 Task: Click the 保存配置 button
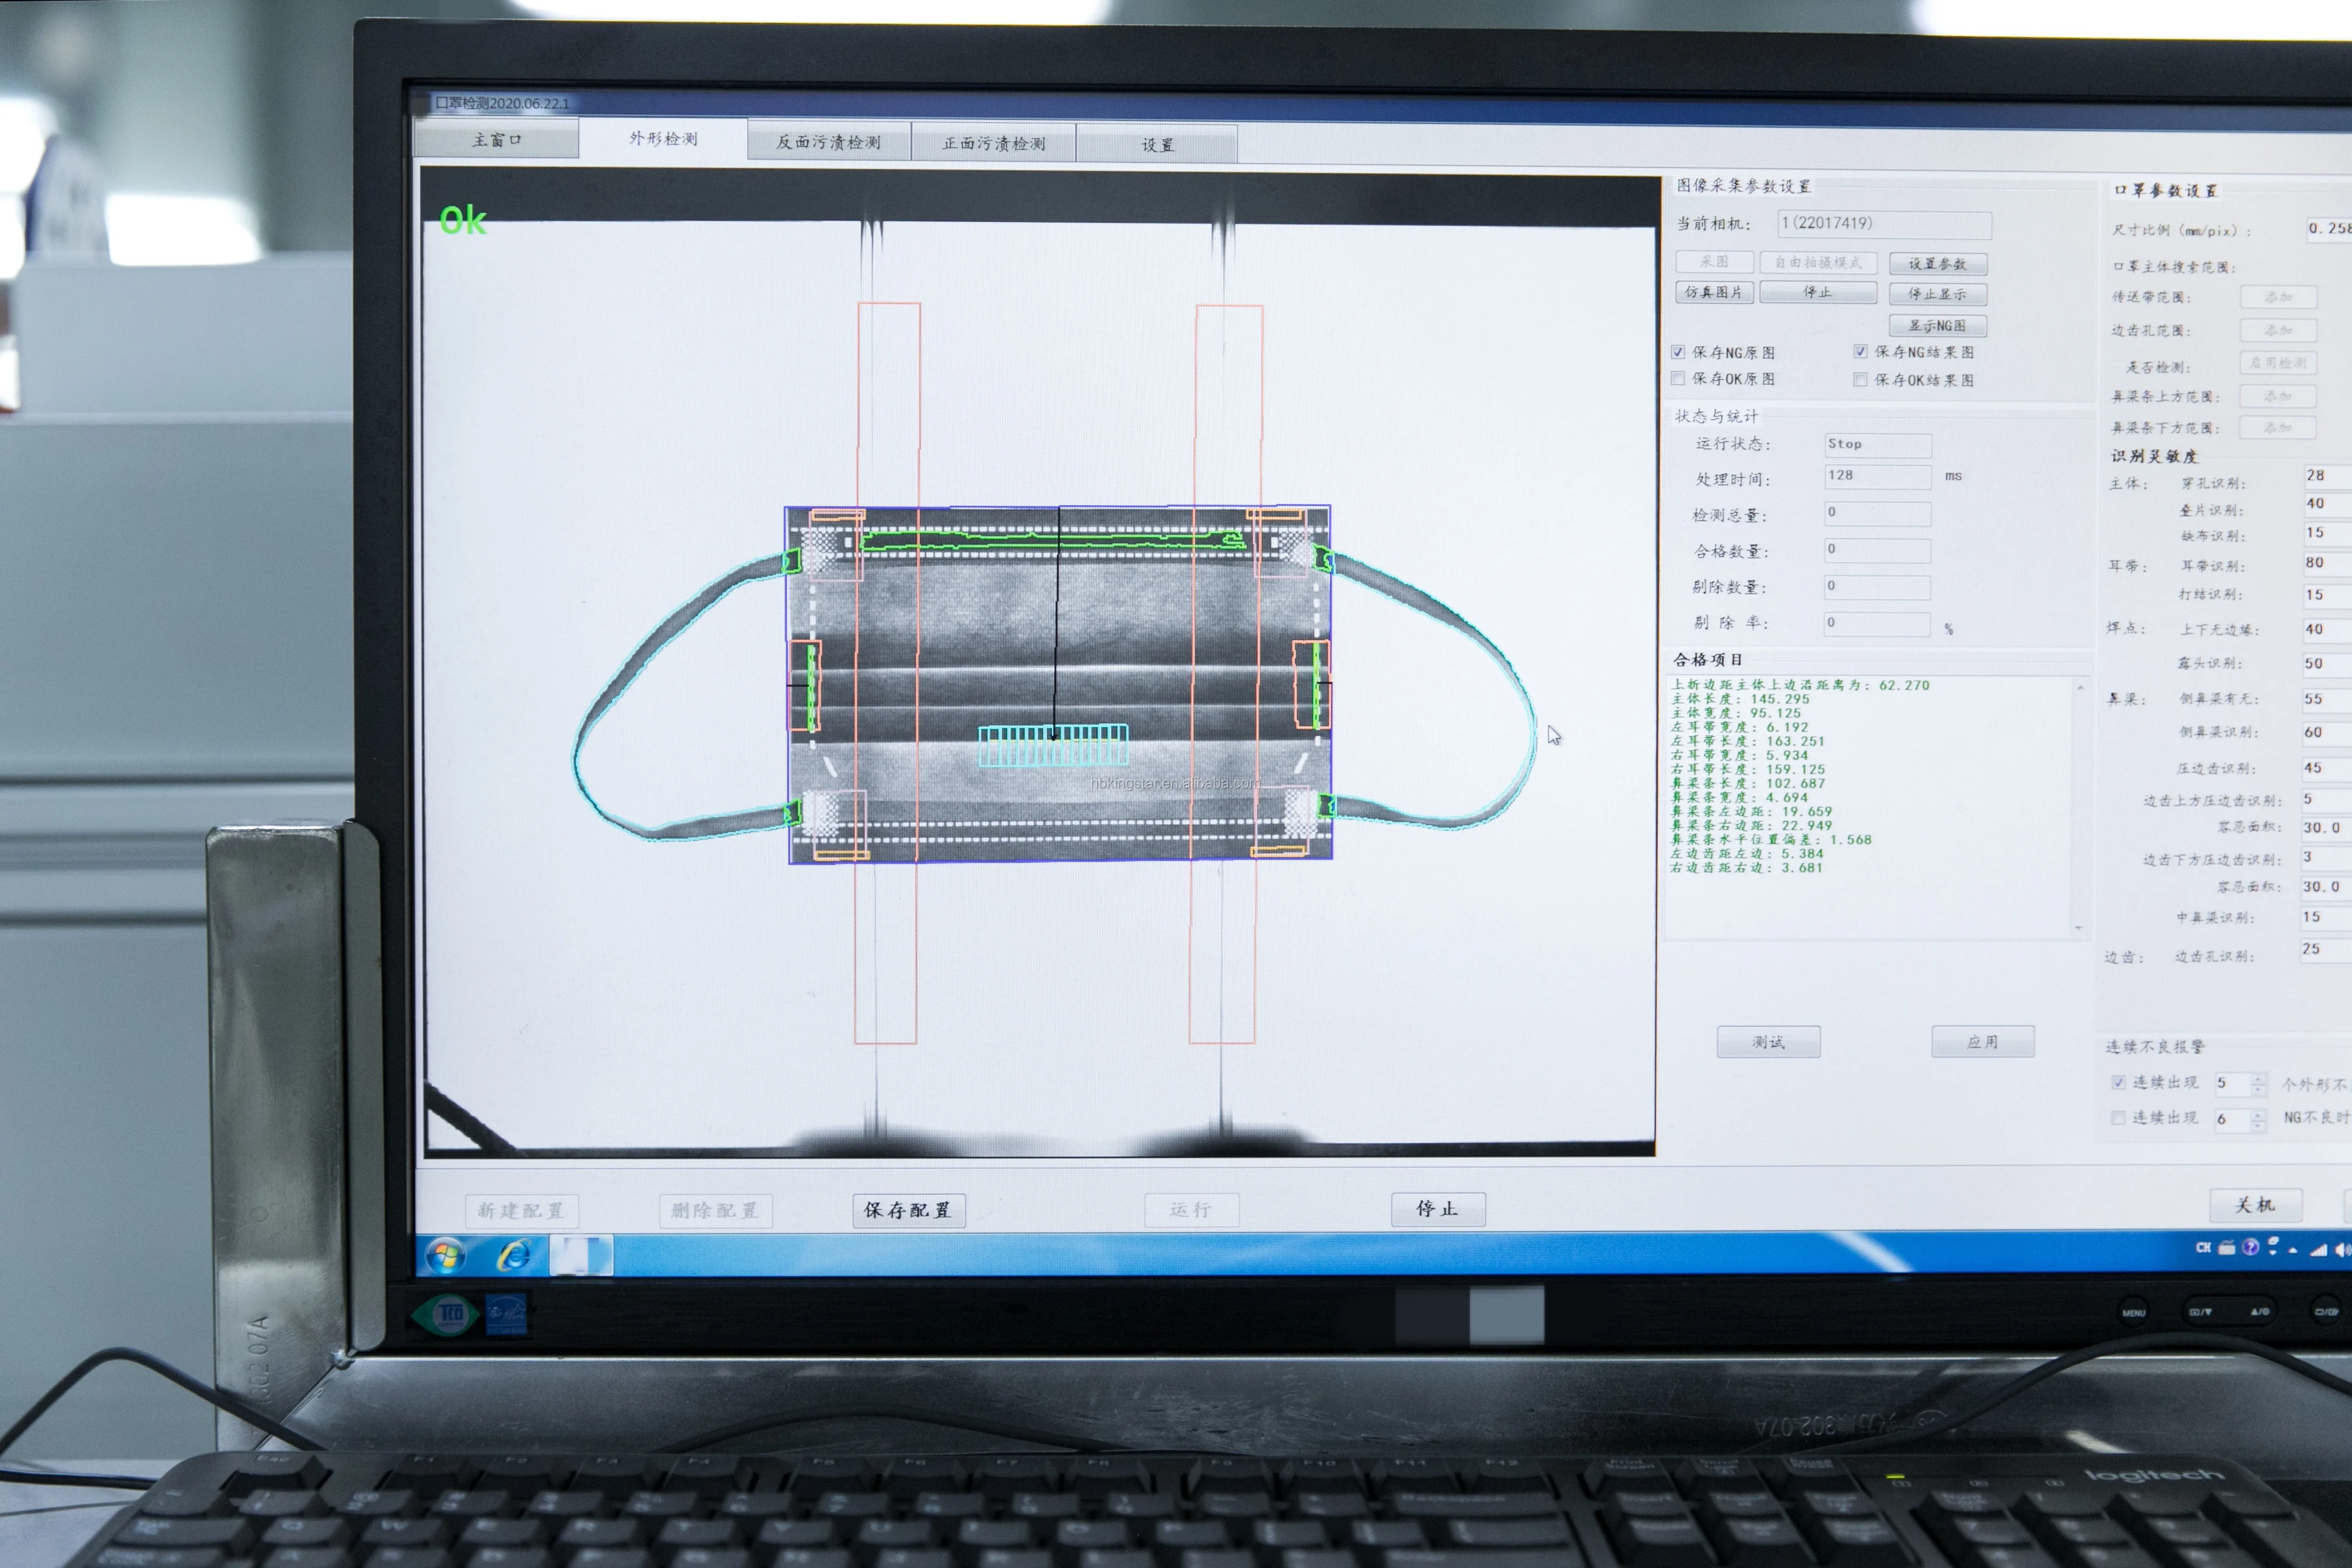pos(908,1210)
